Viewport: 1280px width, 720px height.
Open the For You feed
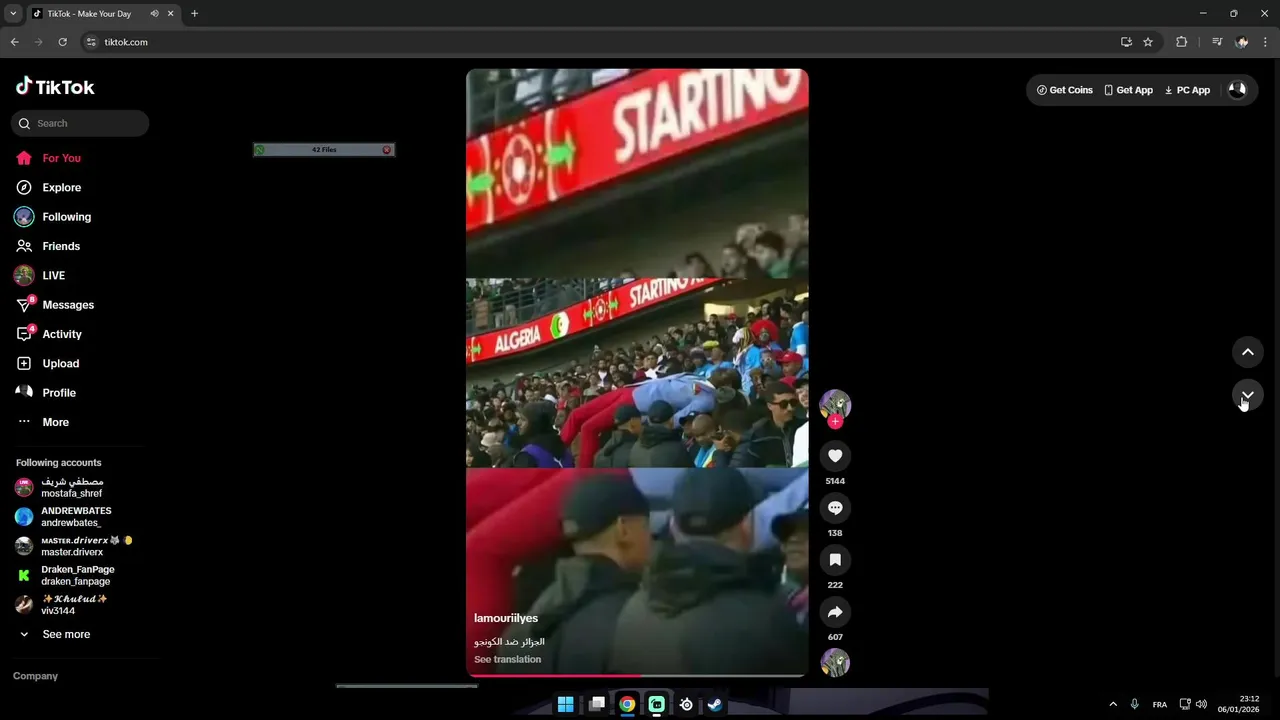(48, 158)
